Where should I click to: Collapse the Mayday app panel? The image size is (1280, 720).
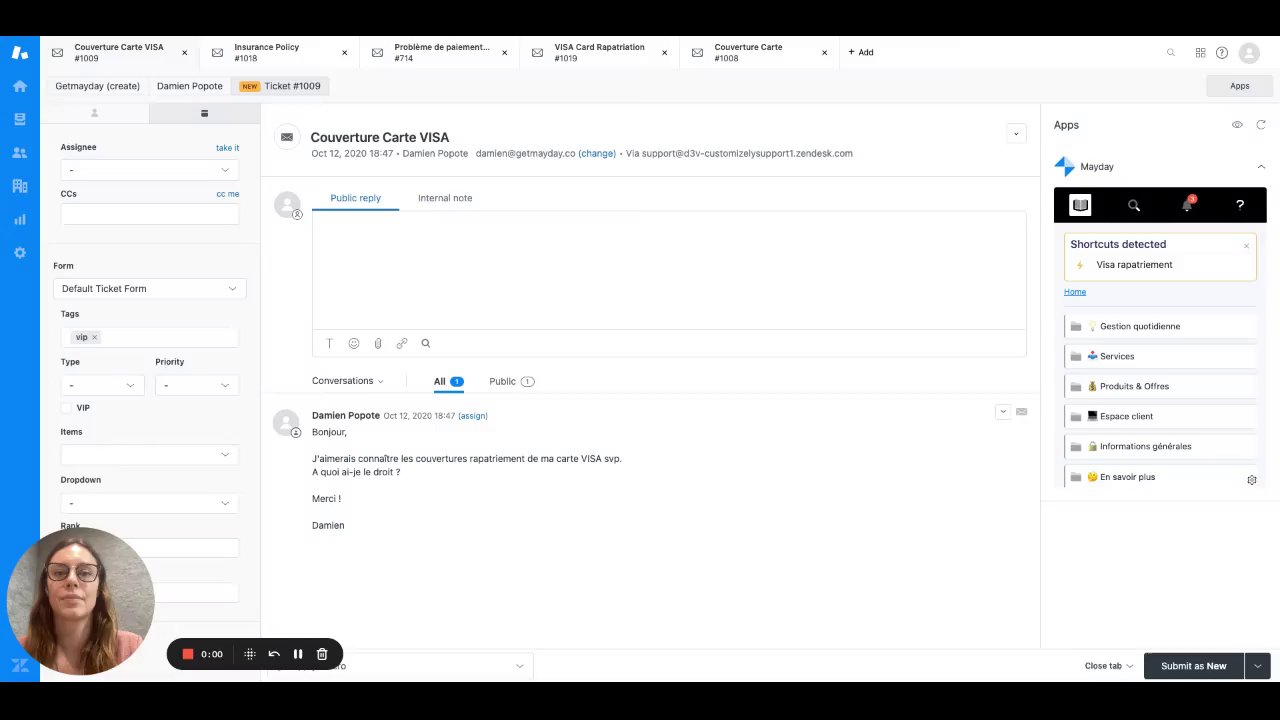pos(1261,167)
